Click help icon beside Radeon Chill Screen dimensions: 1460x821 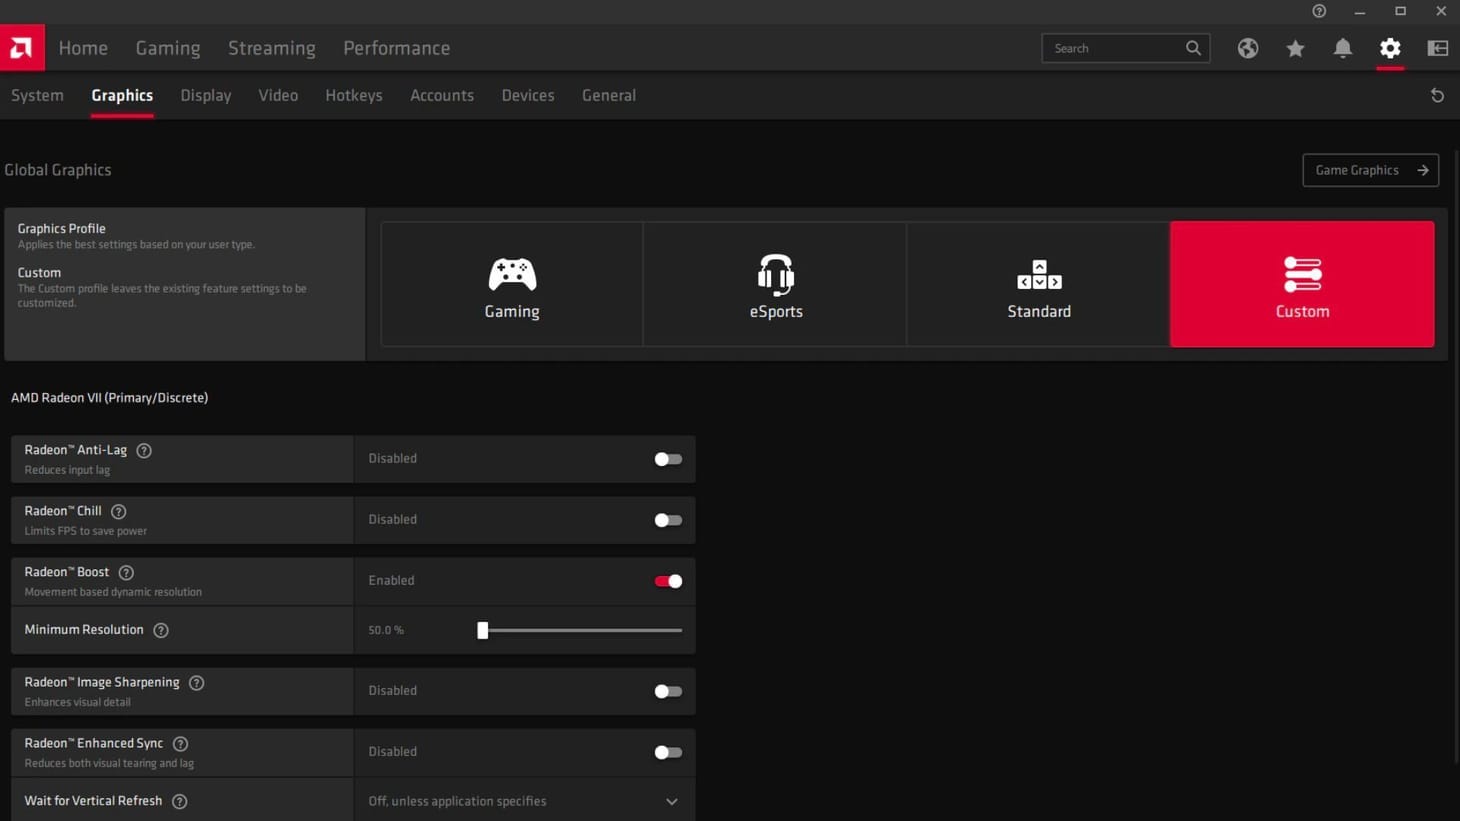(119, 512)
